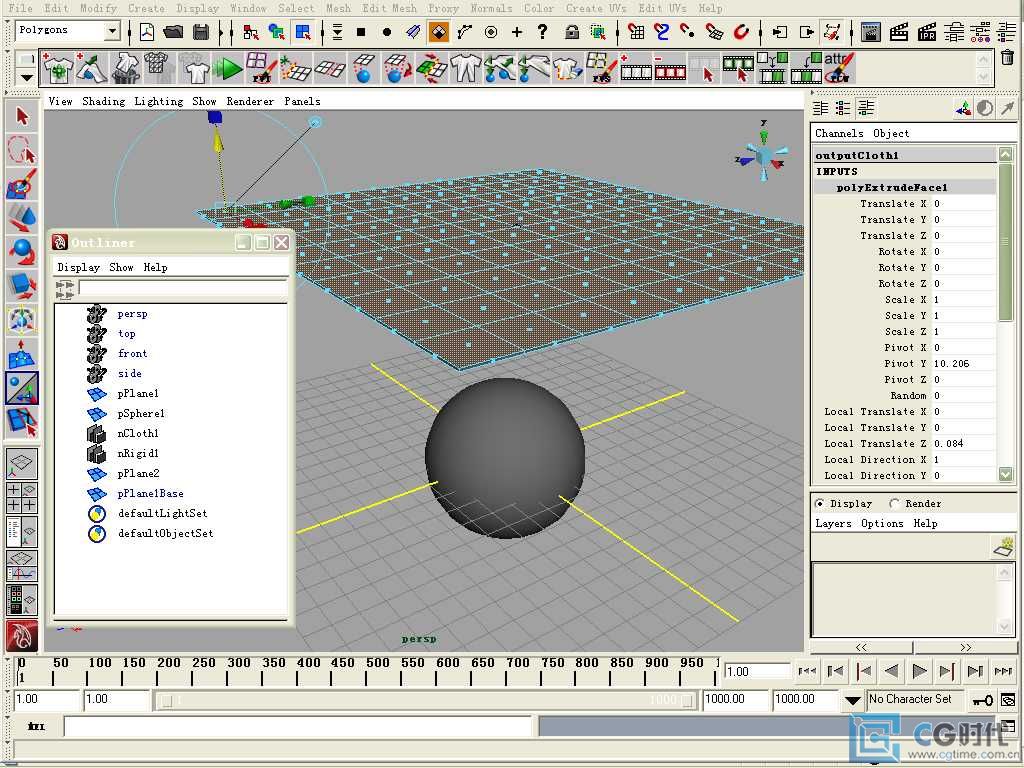Go to start of playback range

coord(807,671)
